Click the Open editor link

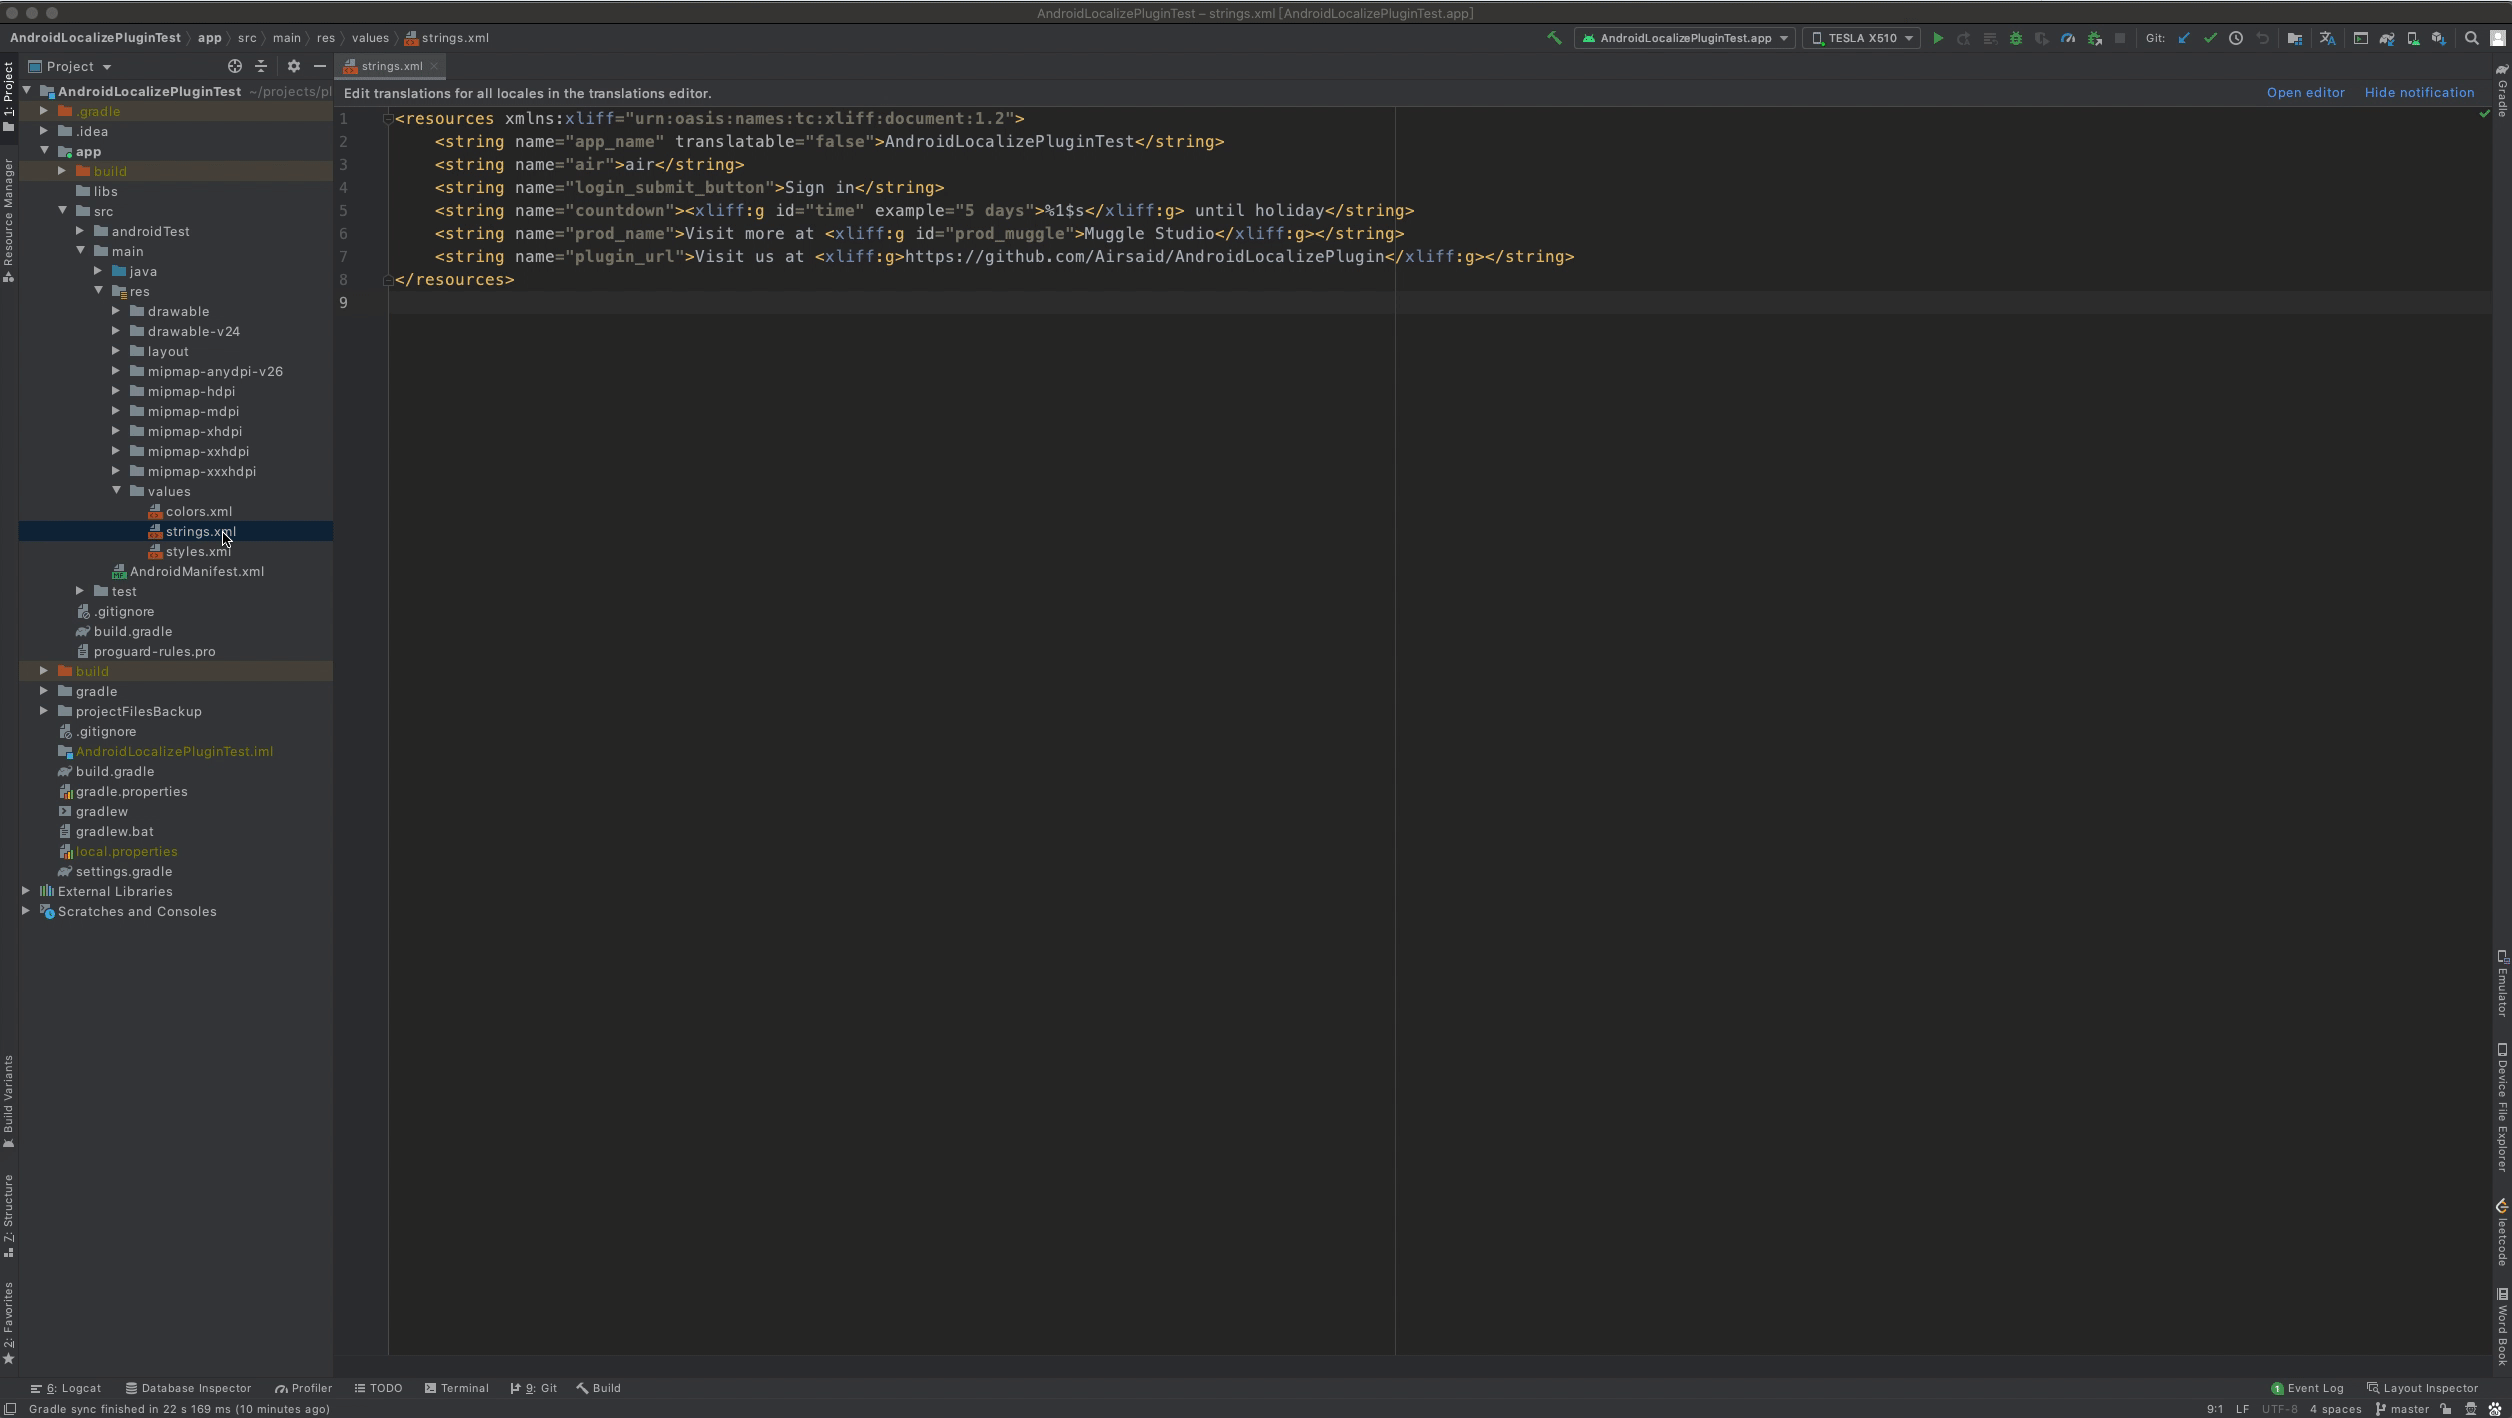[2305, 92]
